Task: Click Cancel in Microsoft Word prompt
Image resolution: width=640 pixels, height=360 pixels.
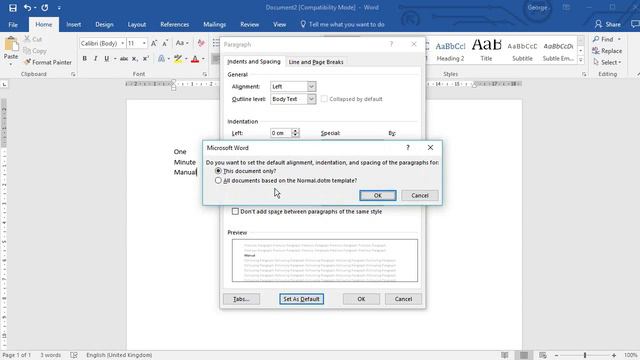Action: (x=420, y=196)
